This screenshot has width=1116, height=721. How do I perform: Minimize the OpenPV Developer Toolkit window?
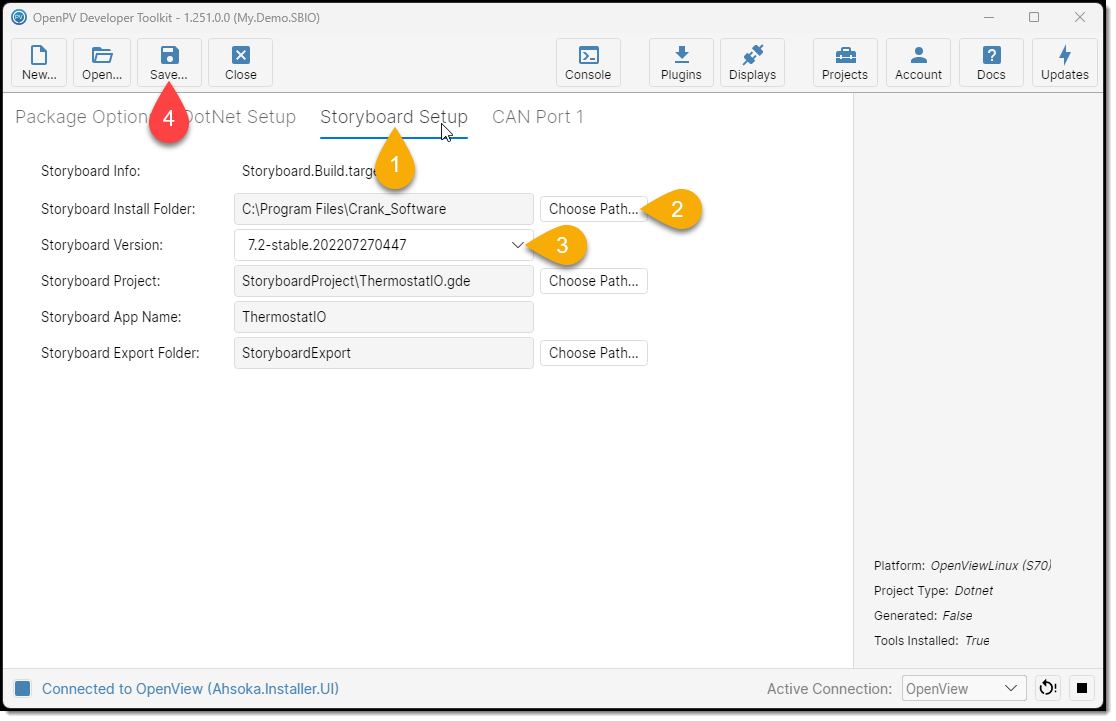tap(989, 17)
